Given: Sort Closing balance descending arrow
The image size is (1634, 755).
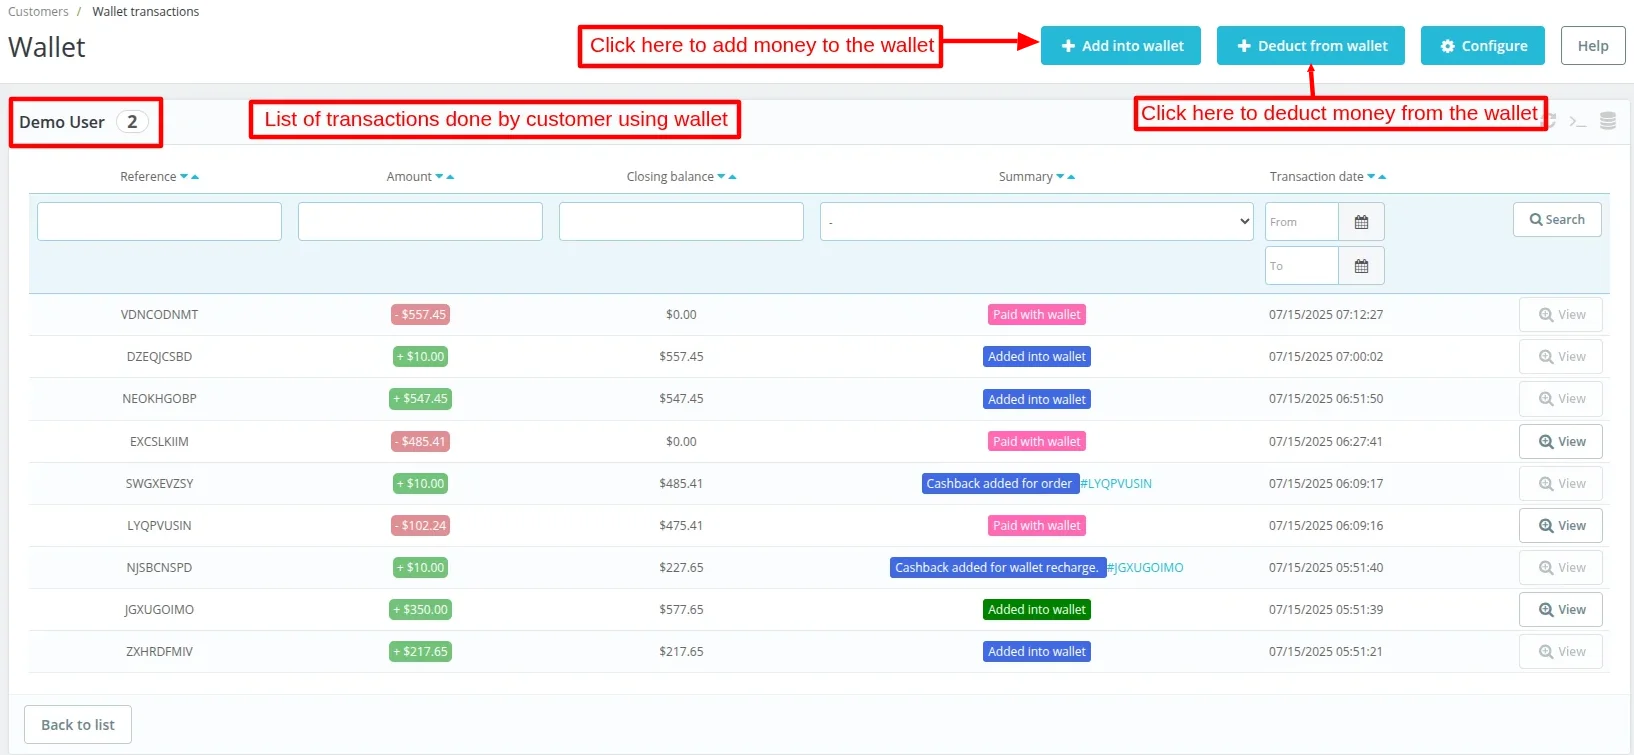Looking at the screenshot, I should pos(721,177).
